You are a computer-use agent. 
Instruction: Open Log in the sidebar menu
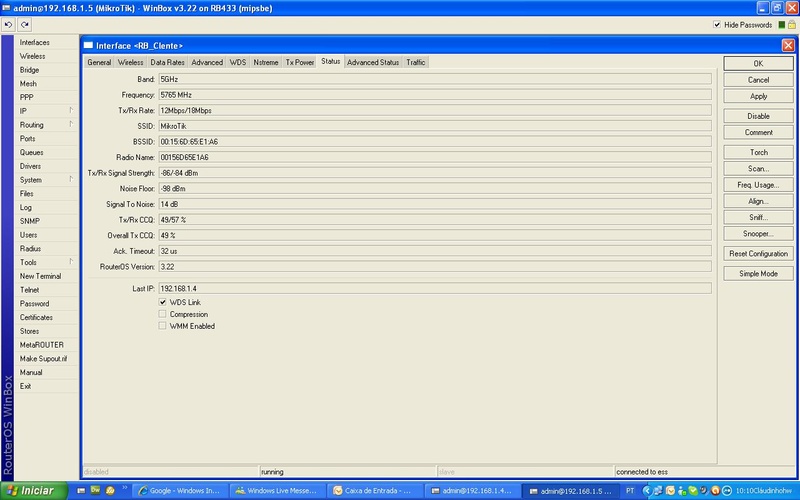(x=46, y=207)
